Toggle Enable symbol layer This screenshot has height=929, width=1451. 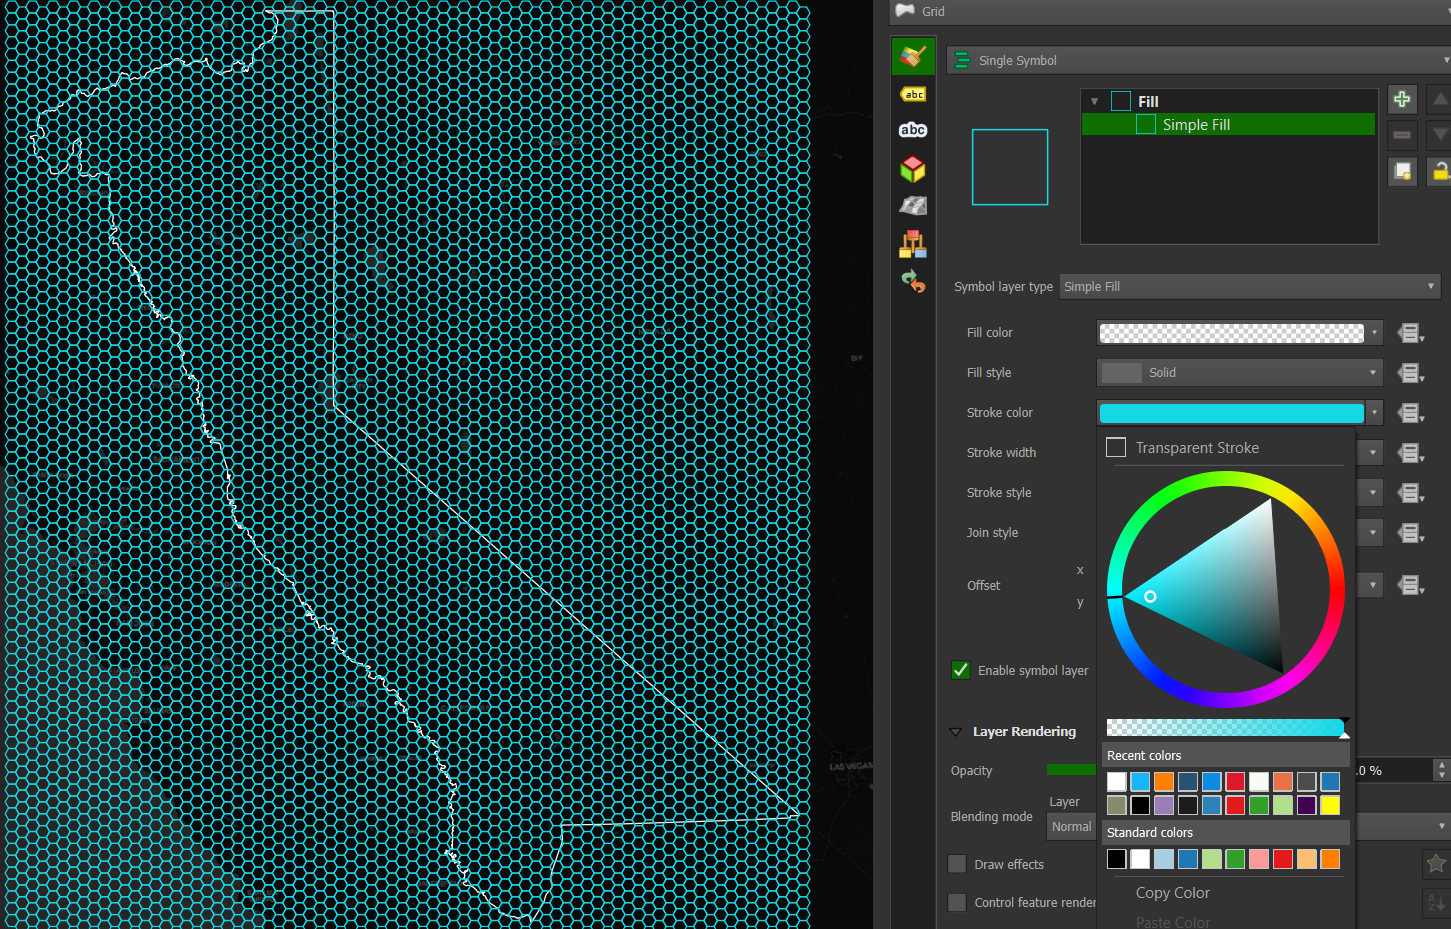tap(960, 670)
